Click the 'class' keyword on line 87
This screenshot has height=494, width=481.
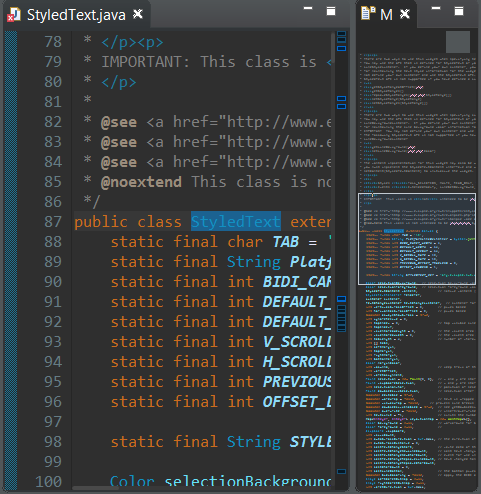[x=159, y=222]
